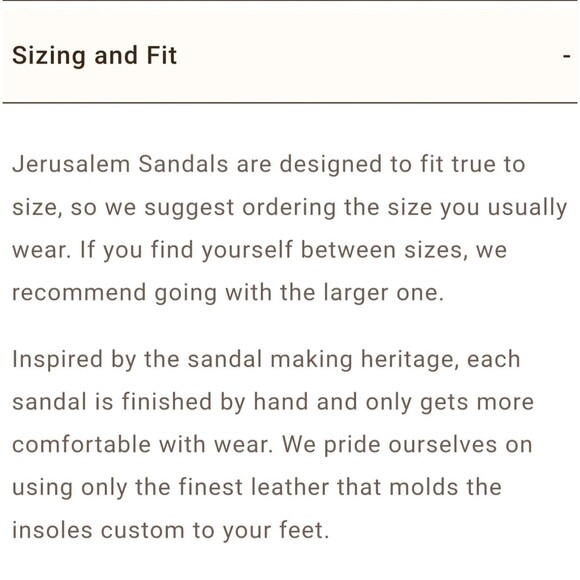Screen dimensions: 580x580
Task: Click the word 'Inspired' starting the second paragraph
Action: pos(57,360)
